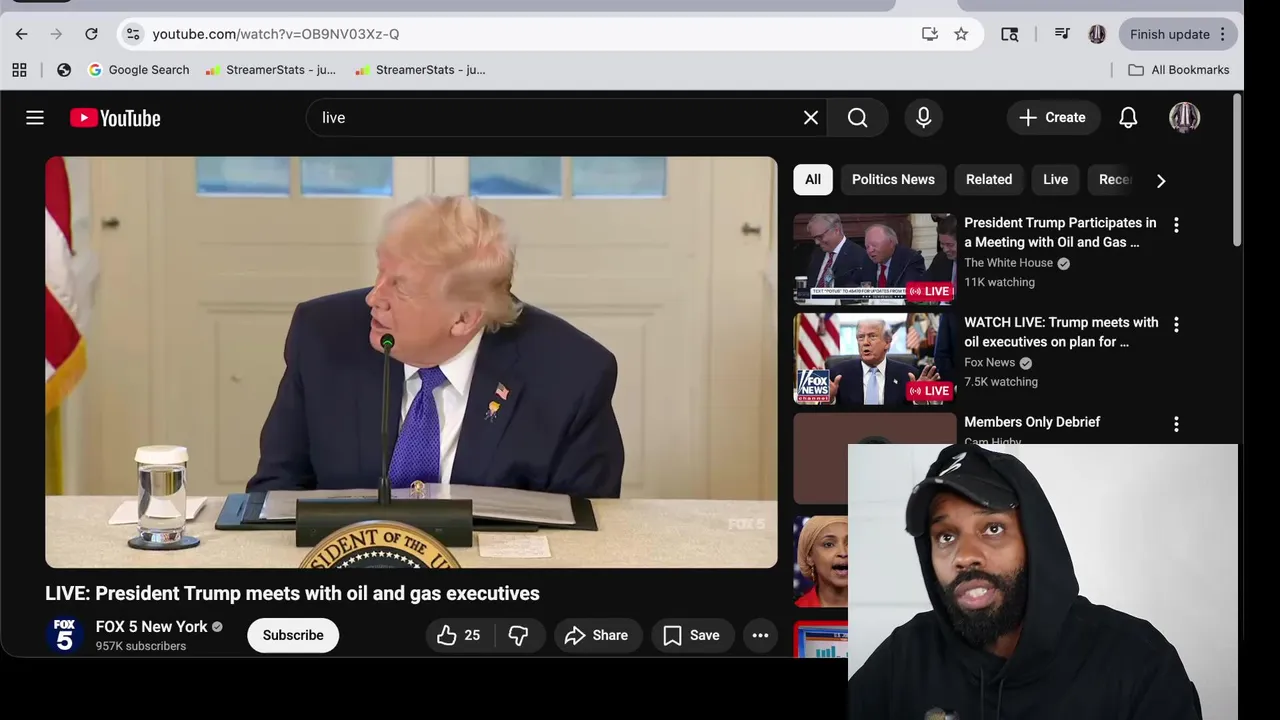Click '7.5K watching' text
The width and height of the screenshot is (1280, 720).
pyautogui.click(x=1001, y=382)
